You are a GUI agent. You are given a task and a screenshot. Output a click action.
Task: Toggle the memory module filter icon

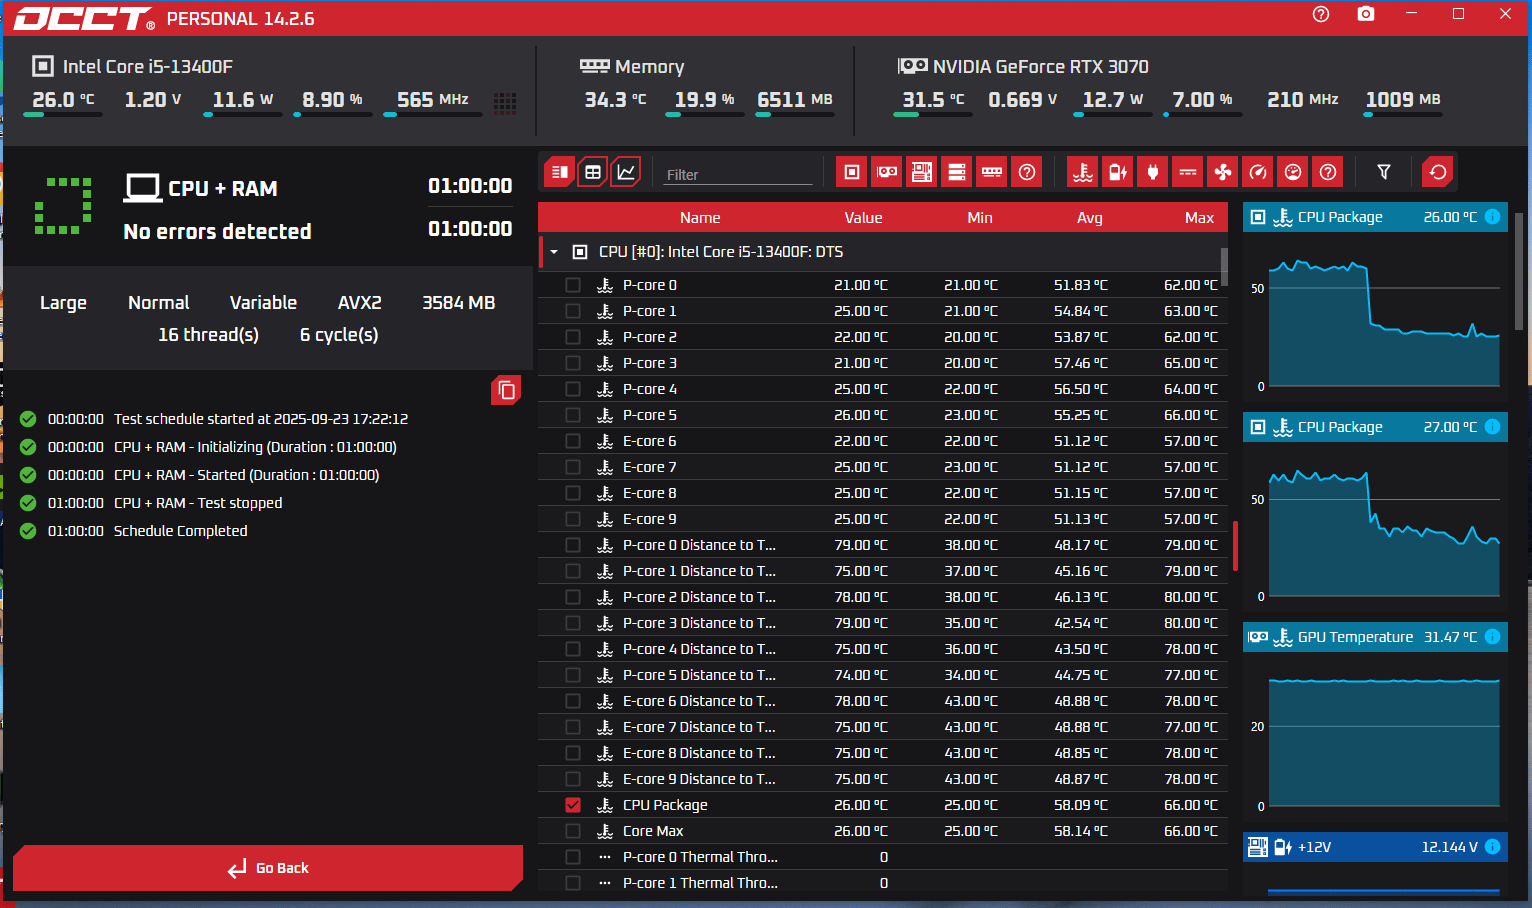(992, 172)
